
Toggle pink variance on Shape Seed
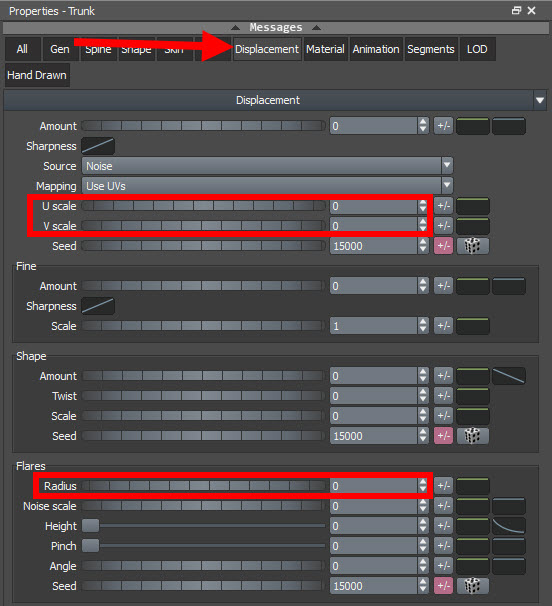pyautogui.click(x=443, y=436)
